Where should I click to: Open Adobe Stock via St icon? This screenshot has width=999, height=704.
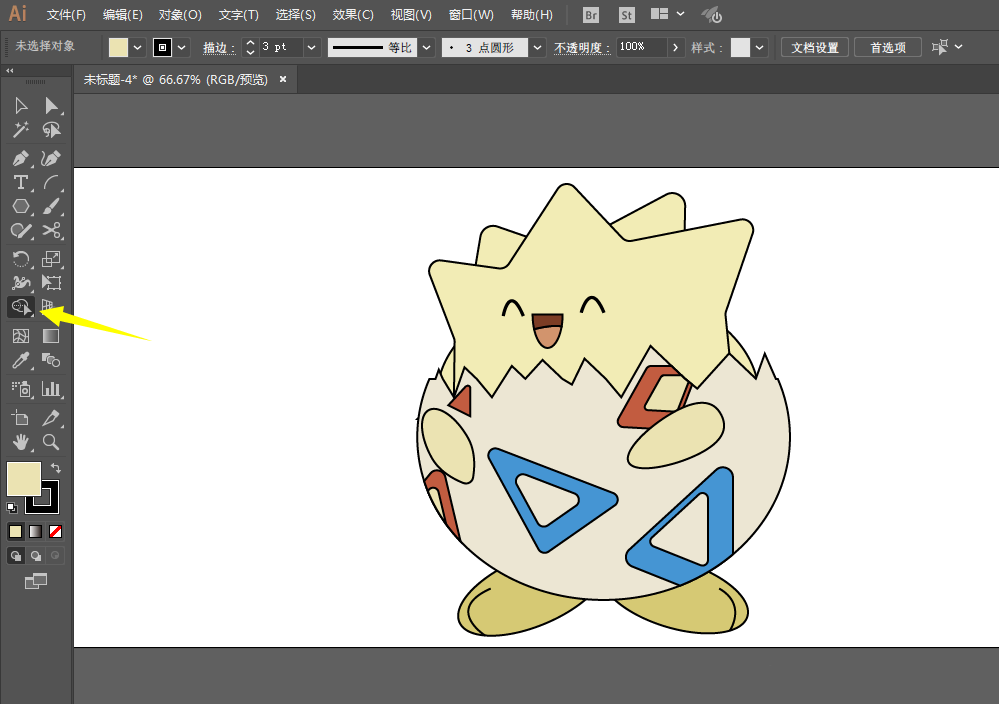627,15
